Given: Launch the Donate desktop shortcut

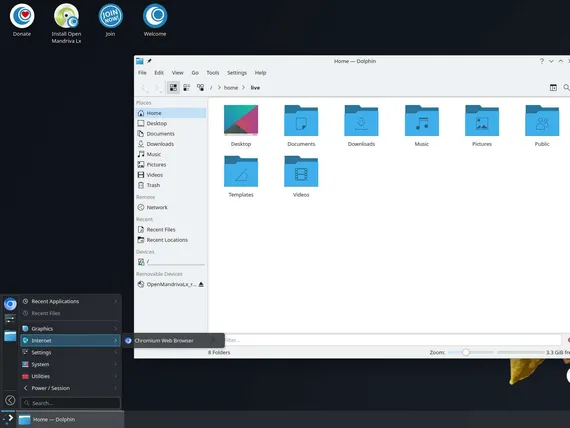Looking at the screenshot, I should [x=22, y=20].
